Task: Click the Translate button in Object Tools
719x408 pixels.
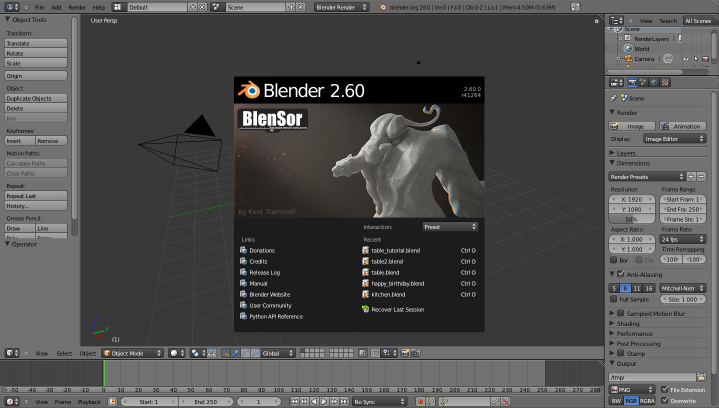Action: 36,43
